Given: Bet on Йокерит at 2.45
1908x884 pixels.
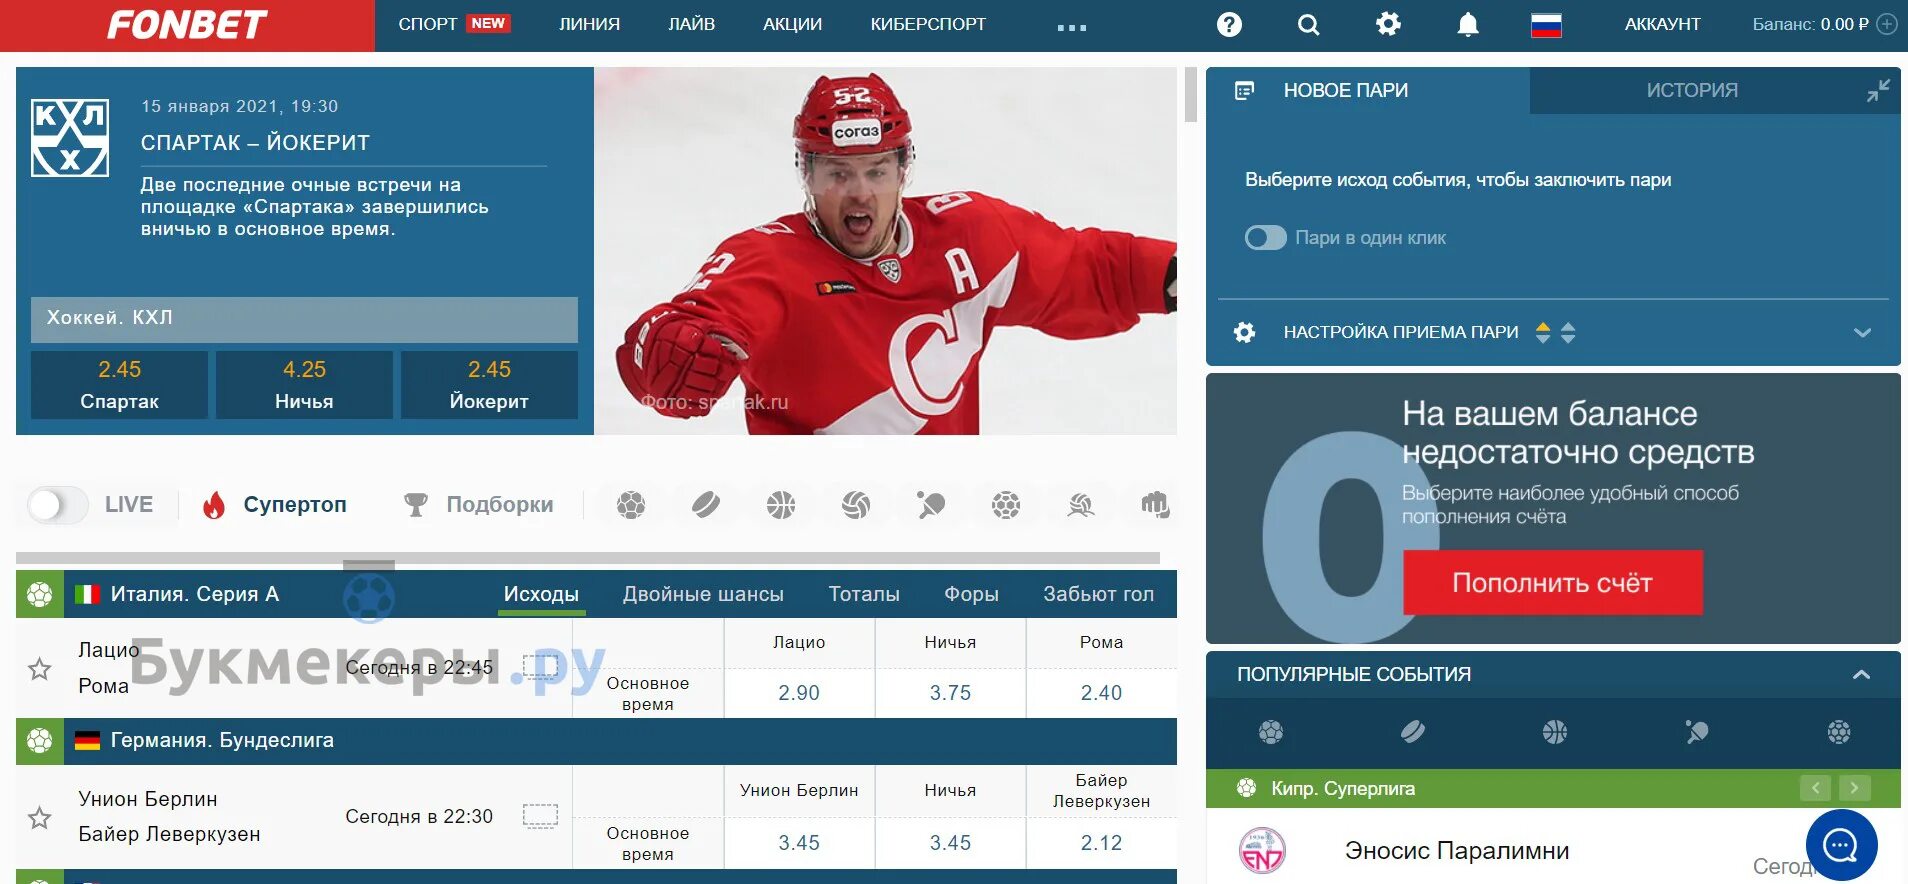Looking at the screenshot, I should (489, 384).
